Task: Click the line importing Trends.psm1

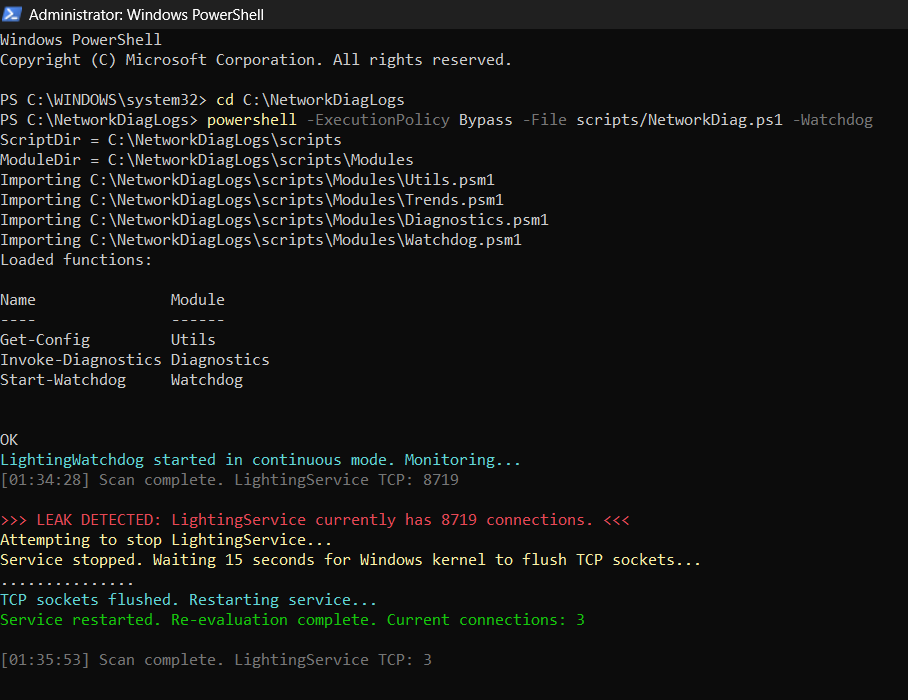Action: pos(252,200)
